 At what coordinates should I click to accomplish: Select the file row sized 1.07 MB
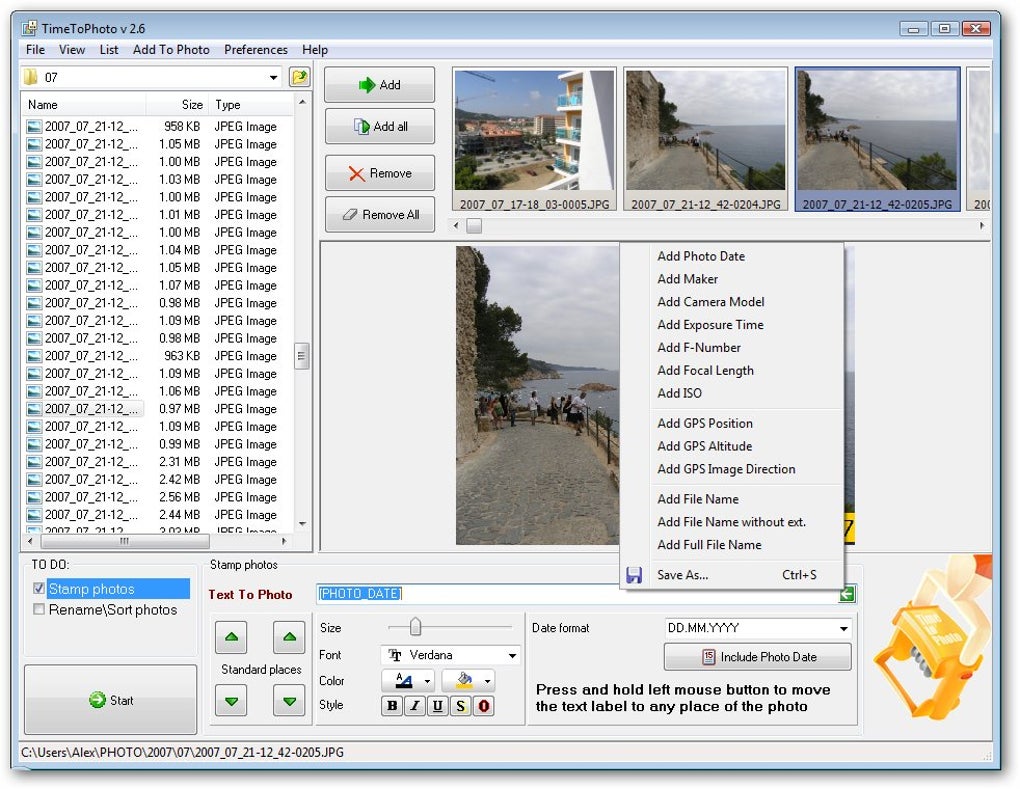click(x=158, y=286)
